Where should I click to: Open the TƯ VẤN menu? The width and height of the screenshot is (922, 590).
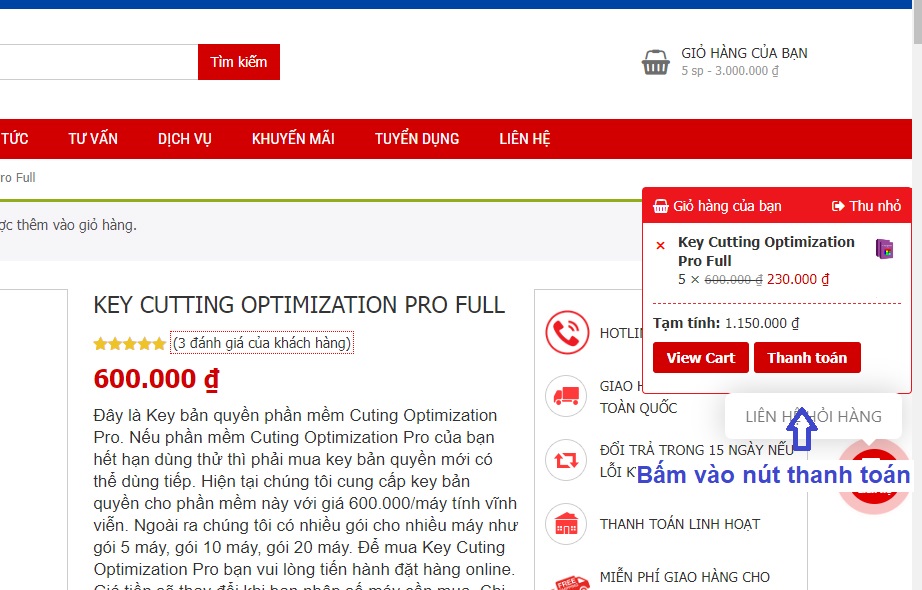[x=94, y=138]
